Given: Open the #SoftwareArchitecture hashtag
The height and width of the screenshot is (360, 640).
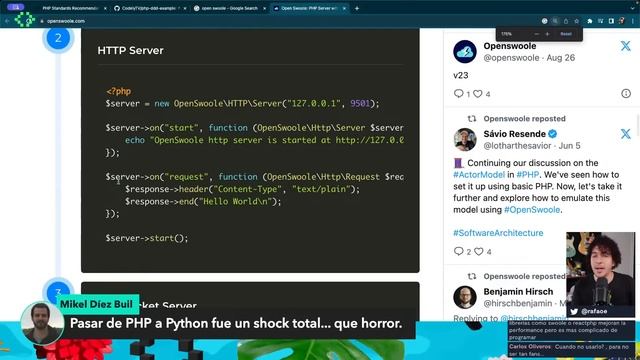Looking at the screenshot, I should [x=498, y=233].
